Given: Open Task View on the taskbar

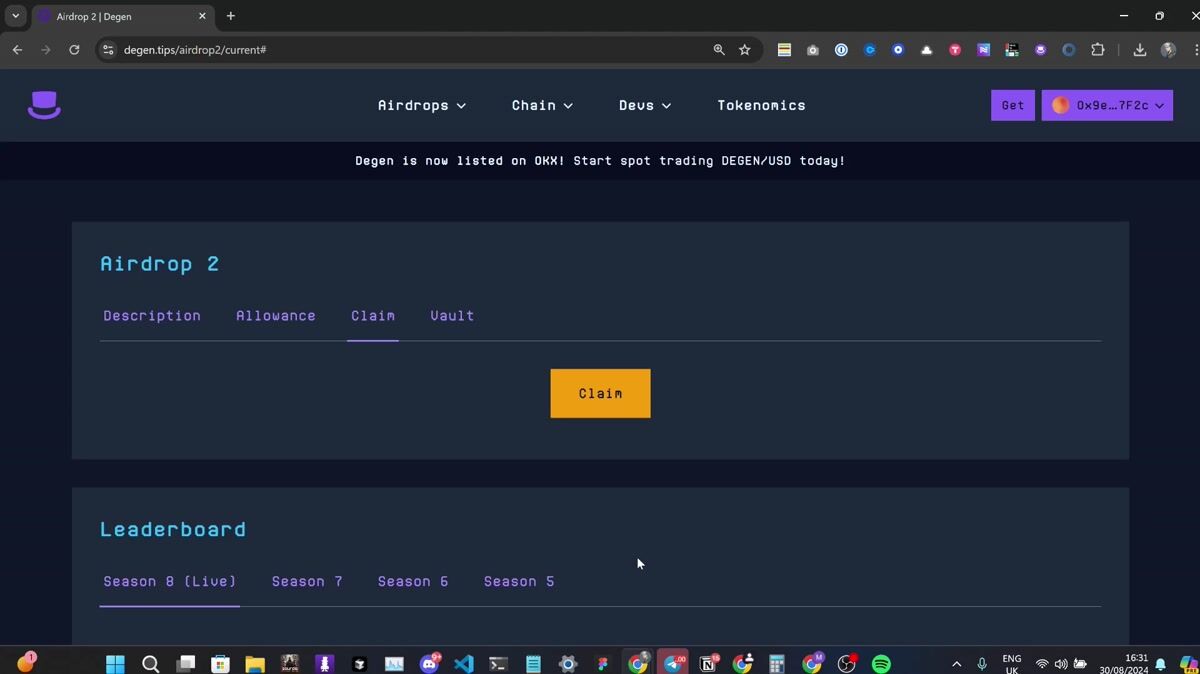Looking at the screenshot, I should click(185, 664).
